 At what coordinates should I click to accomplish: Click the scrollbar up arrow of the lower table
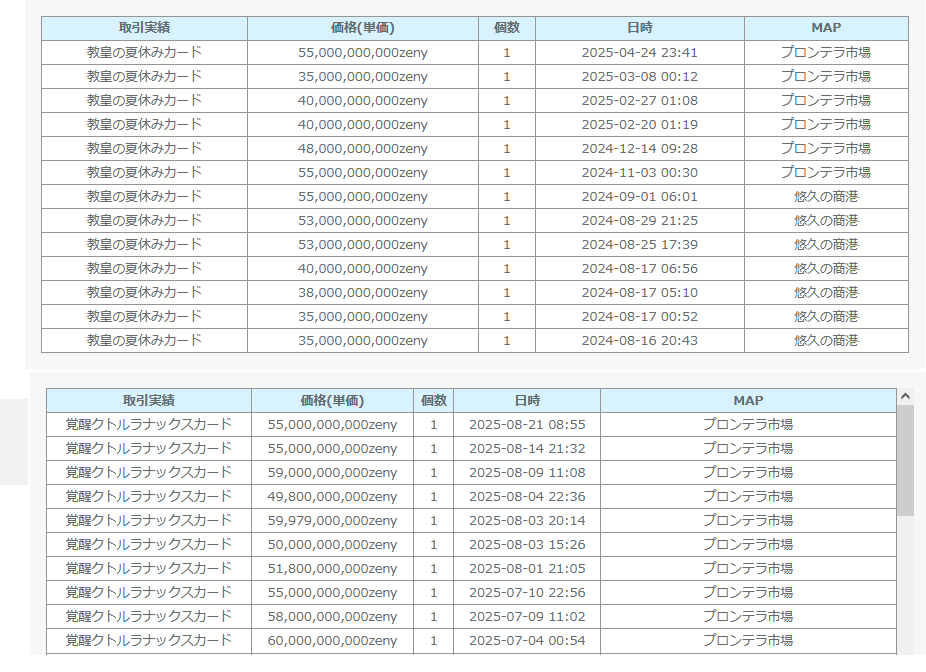(x=905, y=397)
